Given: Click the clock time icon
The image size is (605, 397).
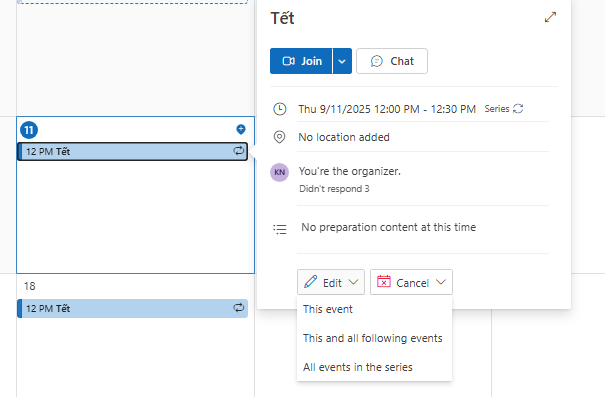Looking at the screenshot, I should click(279, 109).
